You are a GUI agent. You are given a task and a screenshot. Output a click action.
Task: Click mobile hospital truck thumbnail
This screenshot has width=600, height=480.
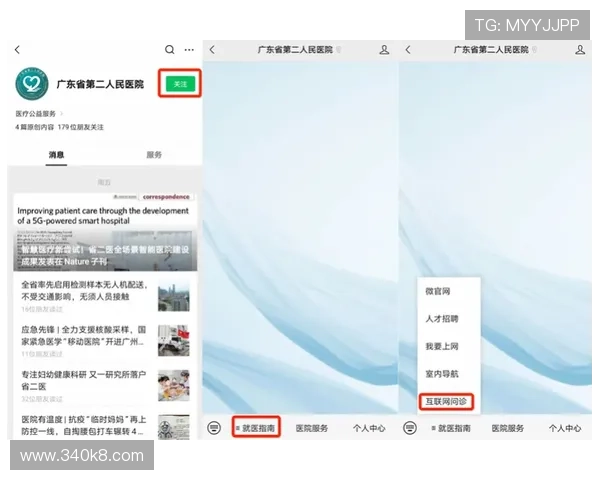pos(174,341)
